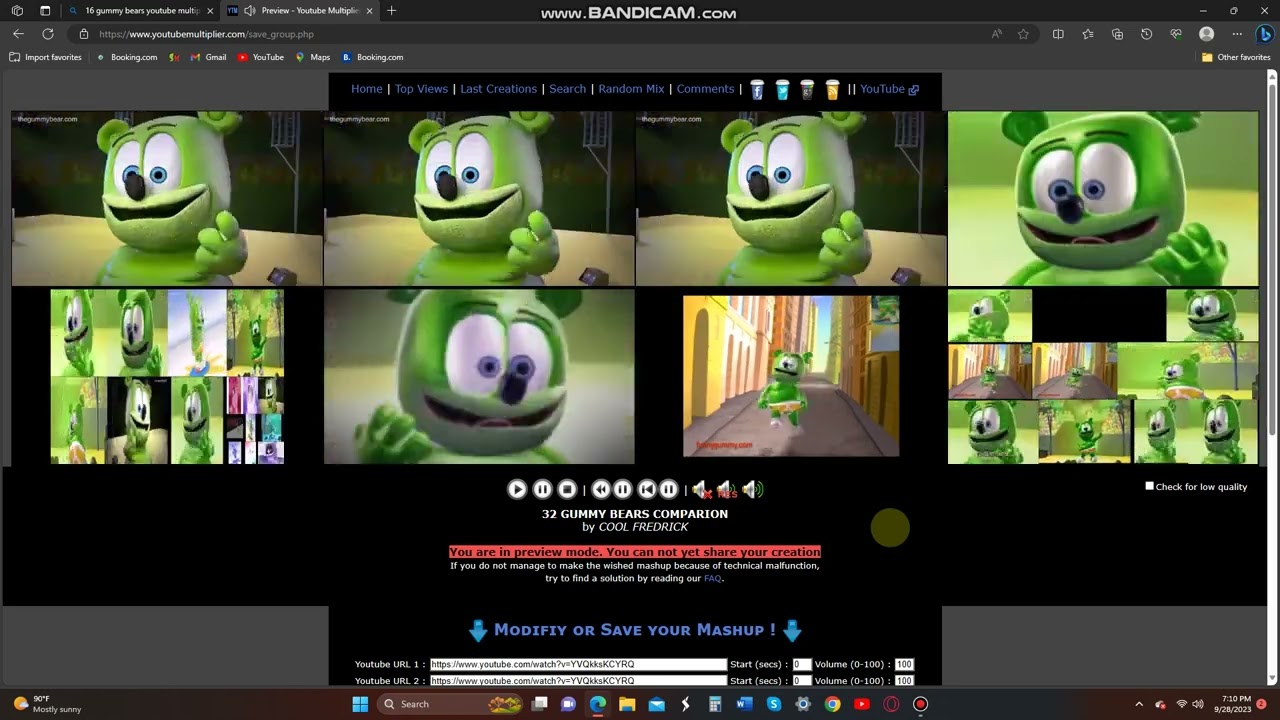Open File Explorer from taskbar
The height and width of the screenshot is (720, 1280).
click(x=627, y=704)
